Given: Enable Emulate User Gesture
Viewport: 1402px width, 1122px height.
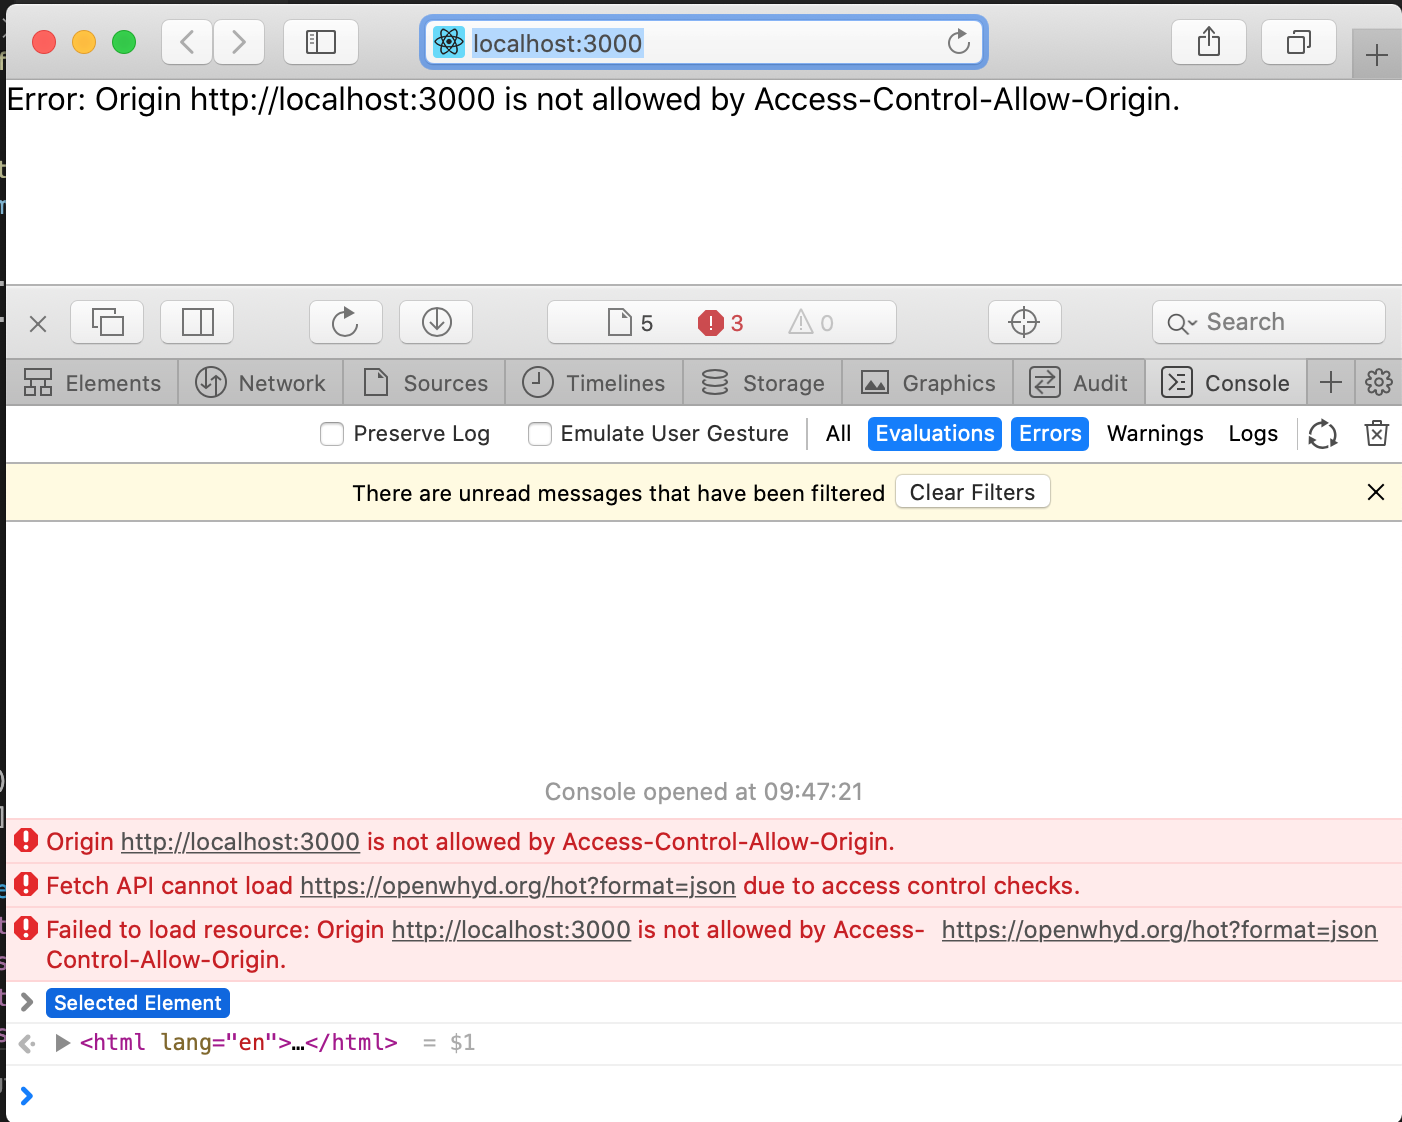Looking at the screenshot, I should point(539,434).
